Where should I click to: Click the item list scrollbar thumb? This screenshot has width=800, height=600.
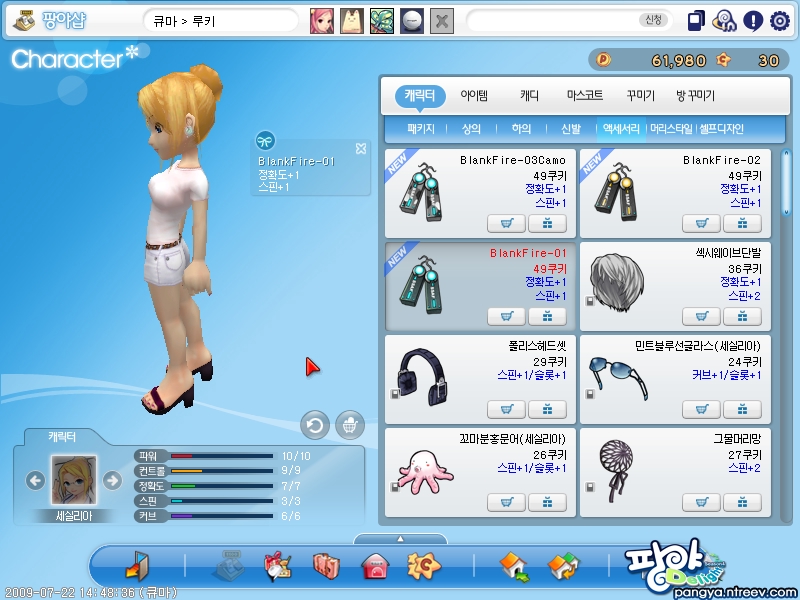[786, 183]
